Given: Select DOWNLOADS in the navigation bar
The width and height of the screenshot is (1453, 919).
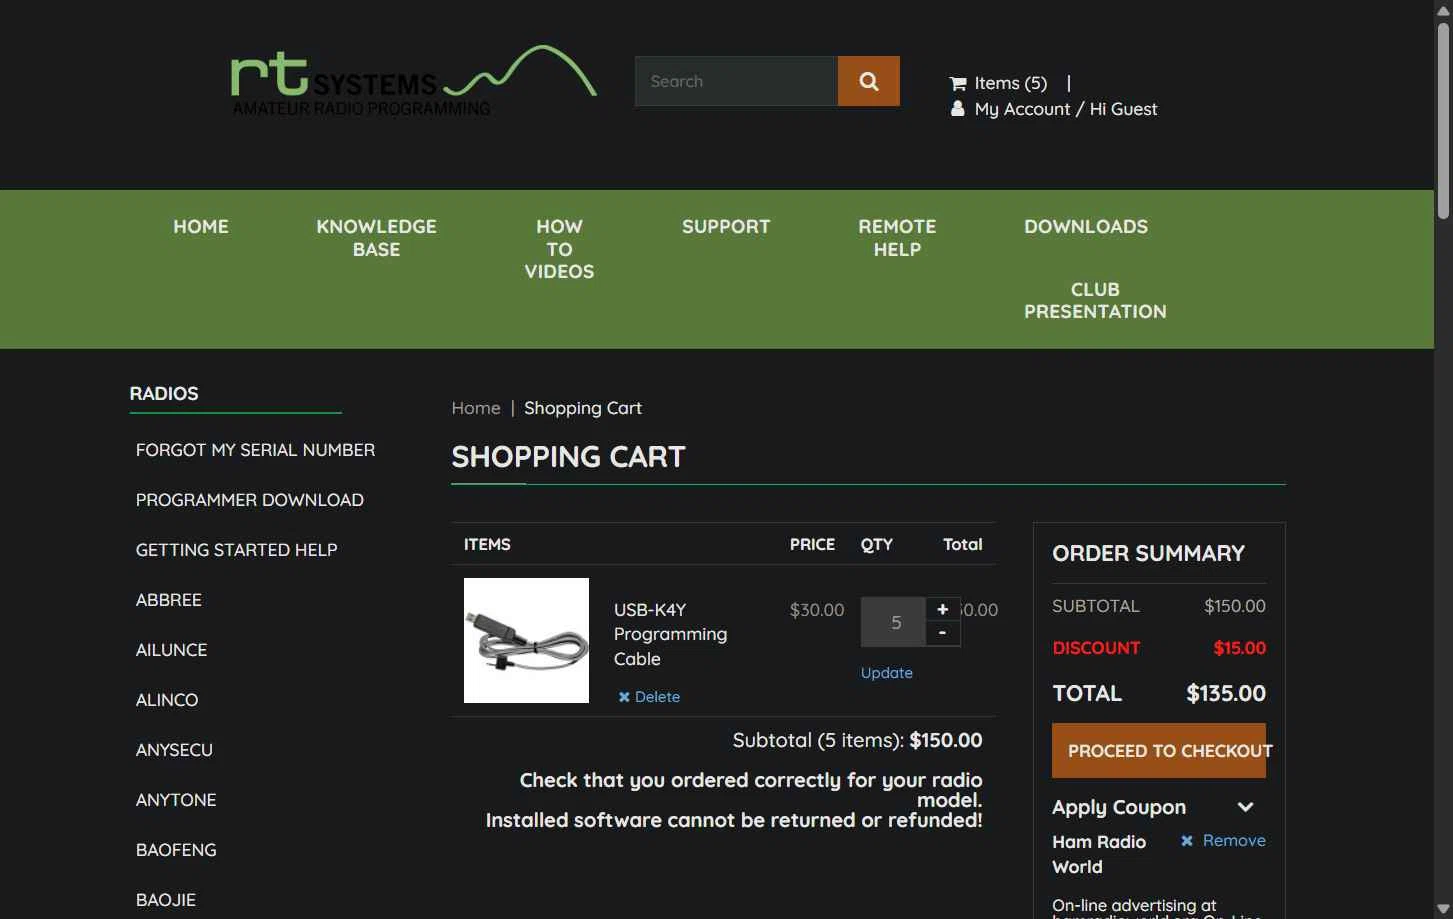Looking at the screenshot, I should 1086,227.
